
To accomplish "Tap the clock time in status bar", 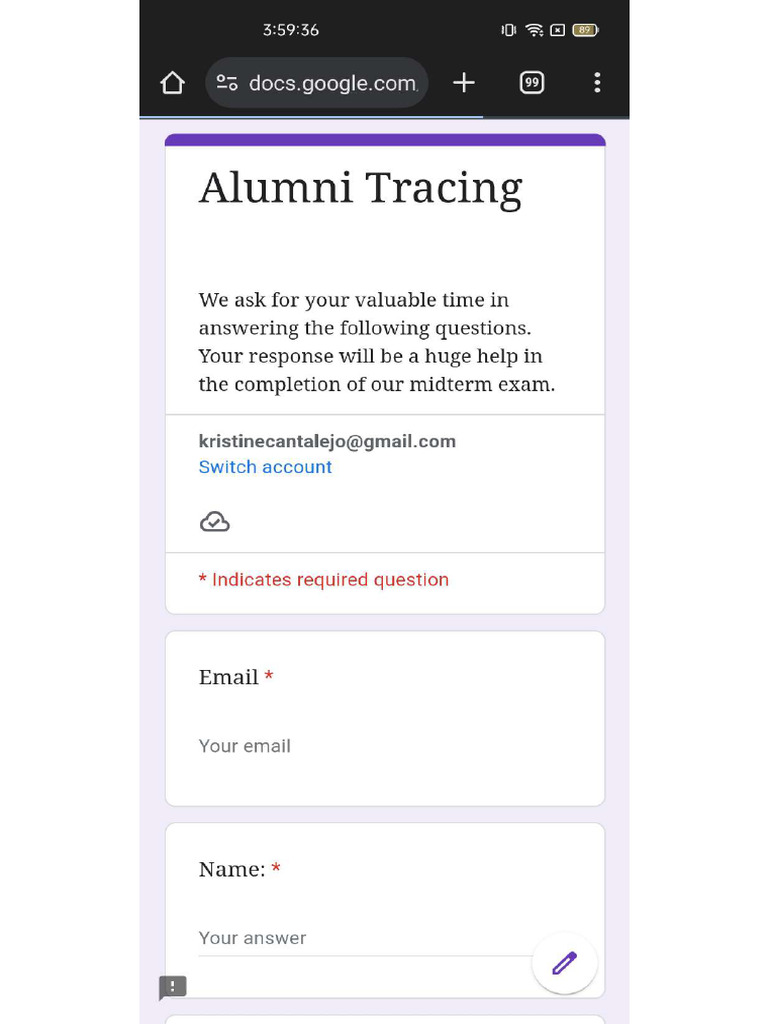I will click(x=291, y=30).
